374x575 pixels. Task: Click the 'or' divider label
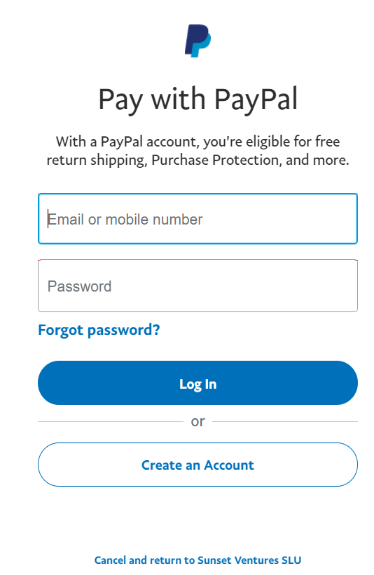point(198,421)
